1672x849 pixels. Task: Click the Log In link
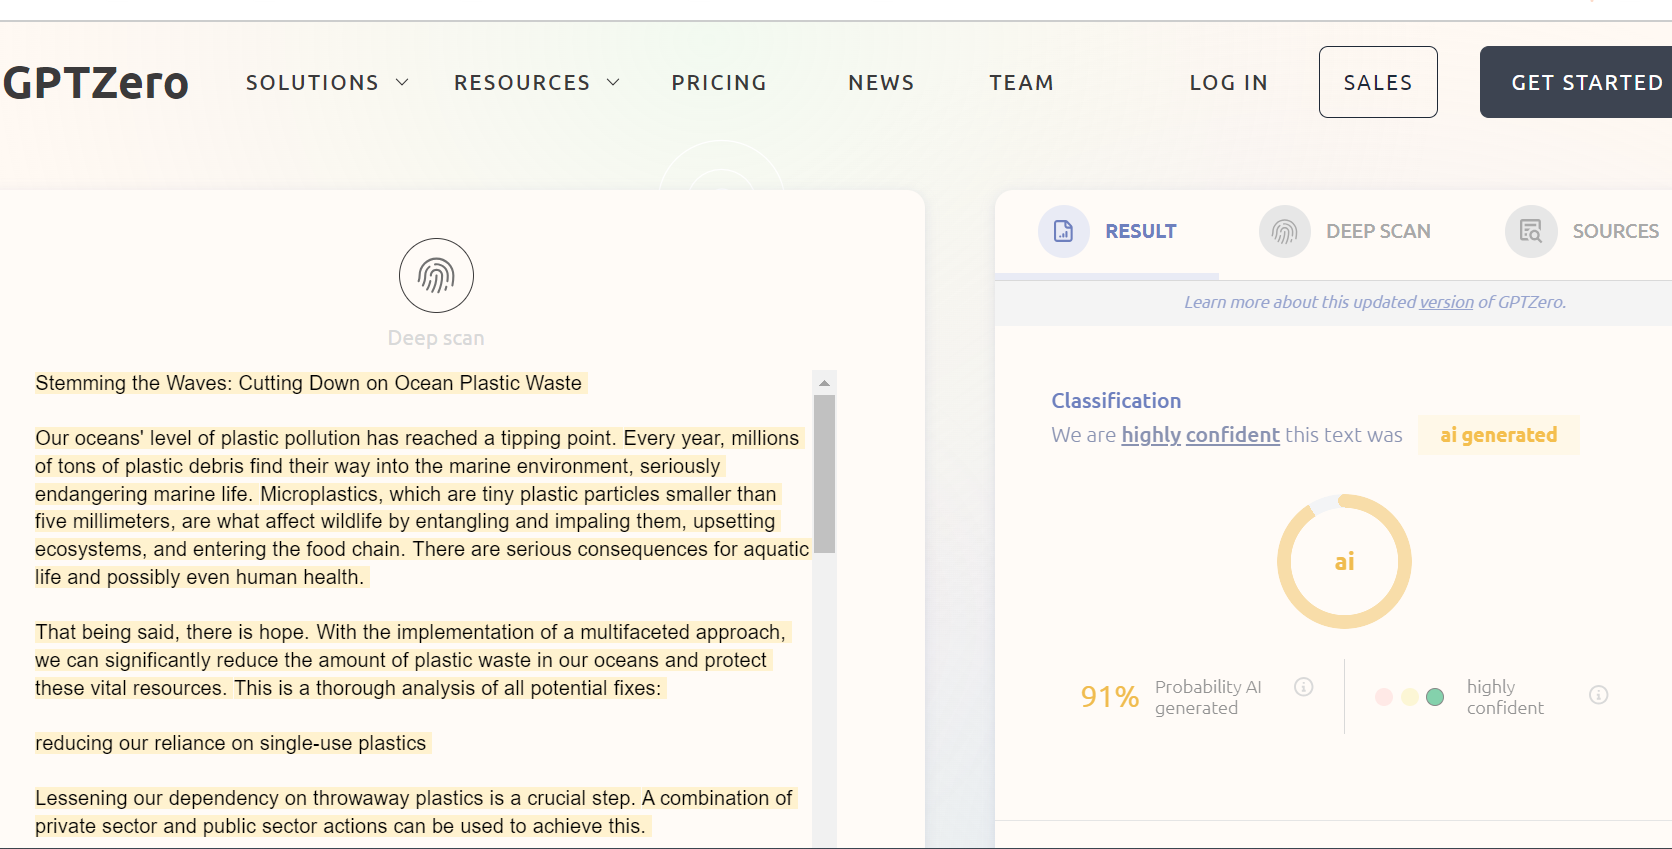1228,83
